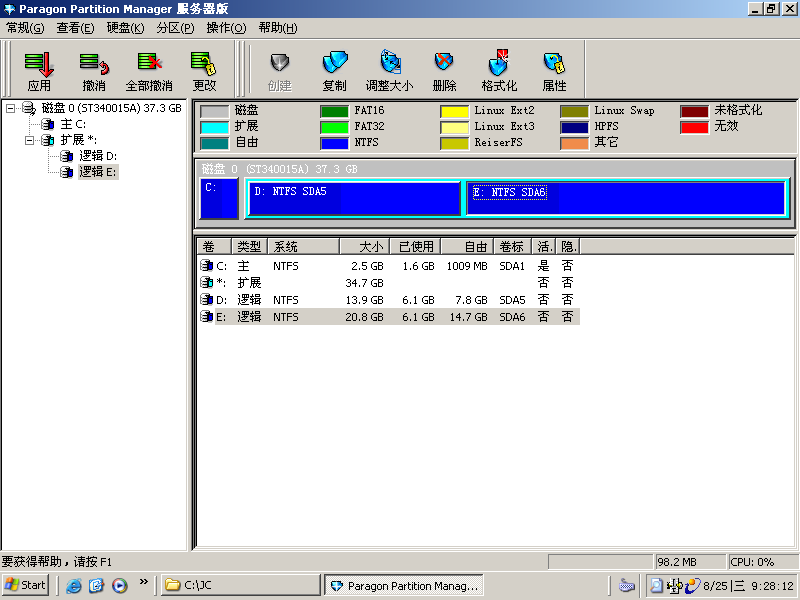The width and height of the screenshot is (800, 600).
Task: Sort list by 类型 column header
Action: coord(249,247)
